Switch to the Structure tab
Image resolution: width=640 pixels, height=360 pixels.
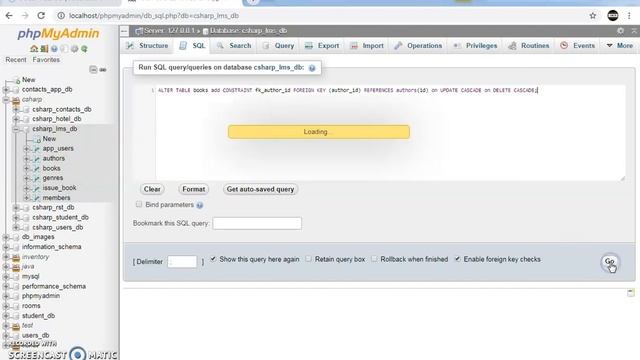[x=148, y=45]
